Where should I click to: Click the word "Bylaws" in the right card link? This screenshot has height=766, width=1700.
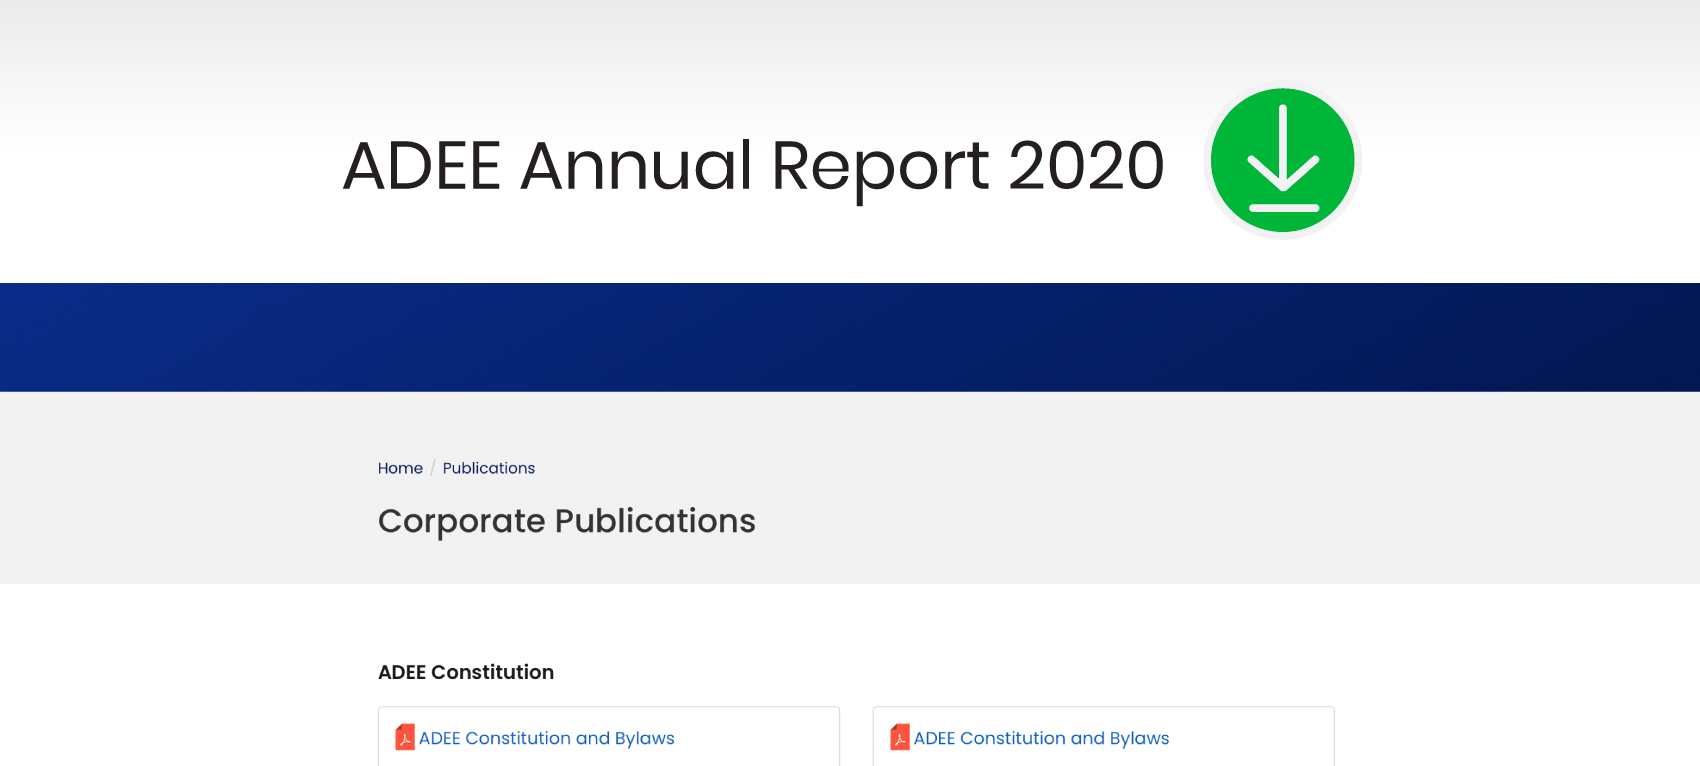(1139, 738)
